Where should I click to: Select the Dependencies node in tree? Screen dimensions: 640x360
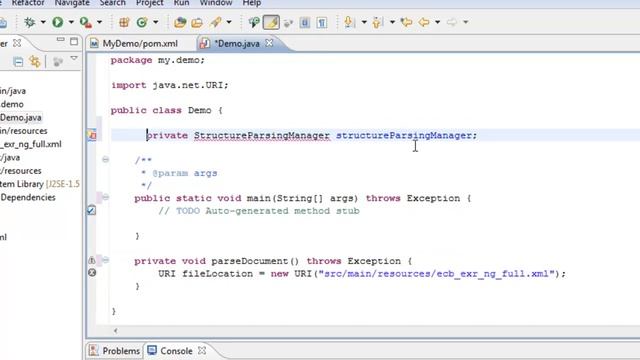(28, 197)
